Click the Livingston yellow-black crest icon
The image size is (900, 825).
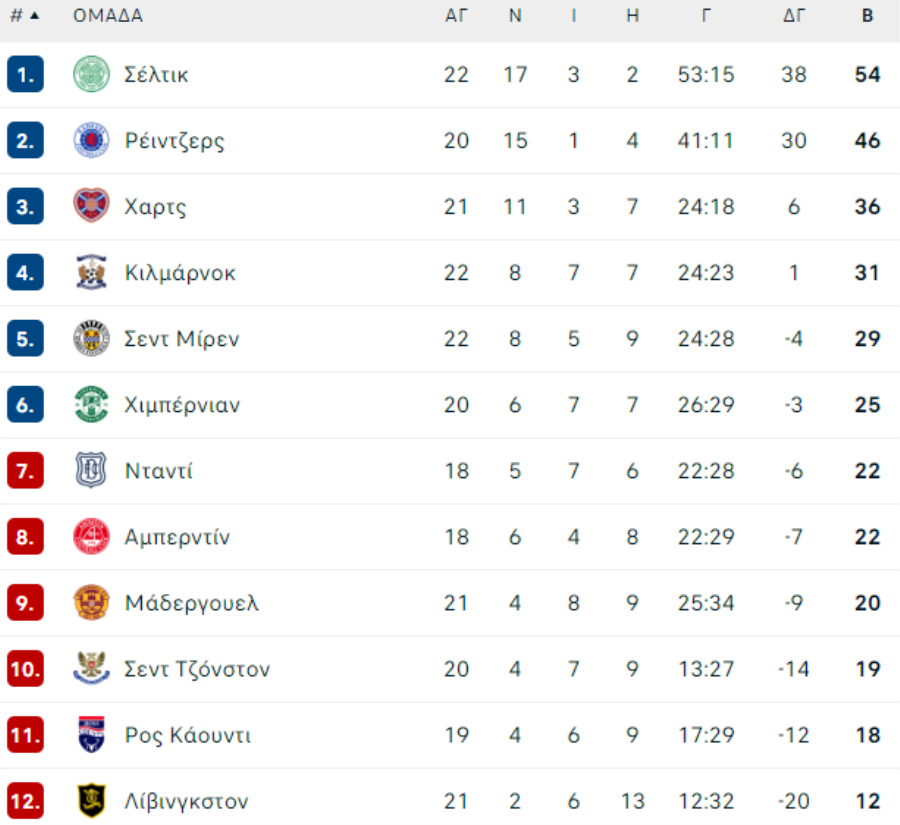click(x=91, y=800)
